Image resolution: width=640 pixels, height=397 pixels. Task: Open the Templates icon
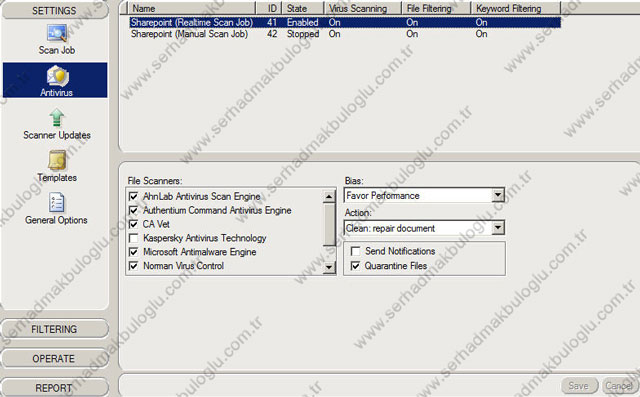[57, 160]
